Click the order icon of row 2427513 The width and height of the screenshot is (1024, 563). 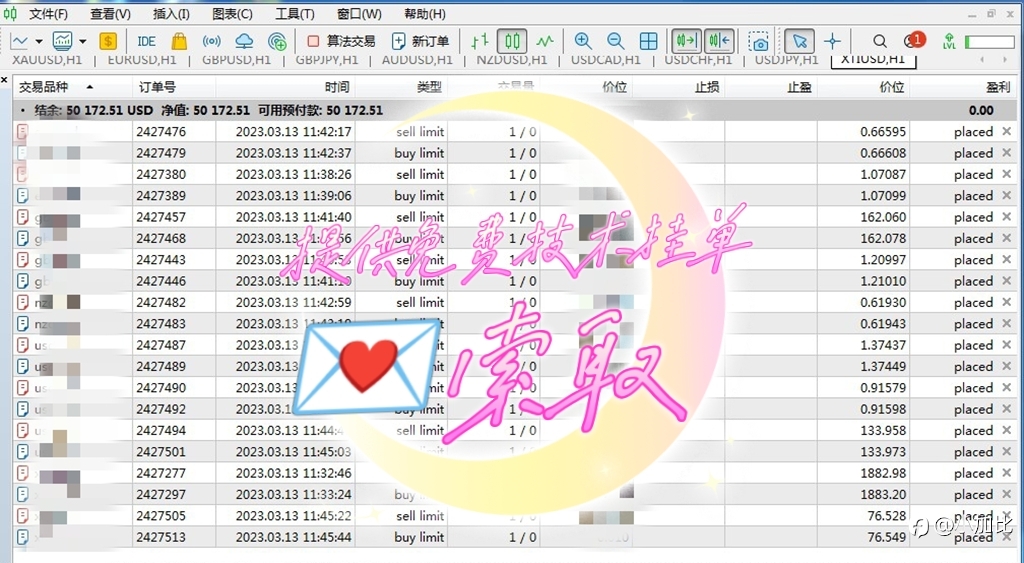coord(23,537)
